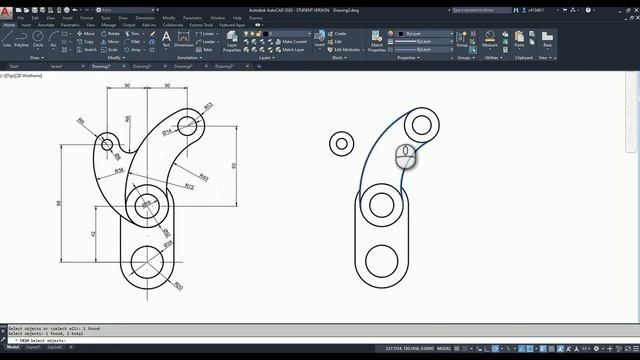This screenshot has width=640, height=360.
Task: Toggle grid display in status bar
Action: [x=457, y=349]
